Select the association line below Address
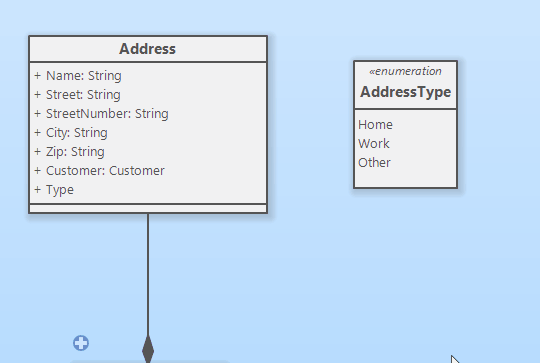Image resolution: width=540 pixels, height=363 pixels. [148, 275]
